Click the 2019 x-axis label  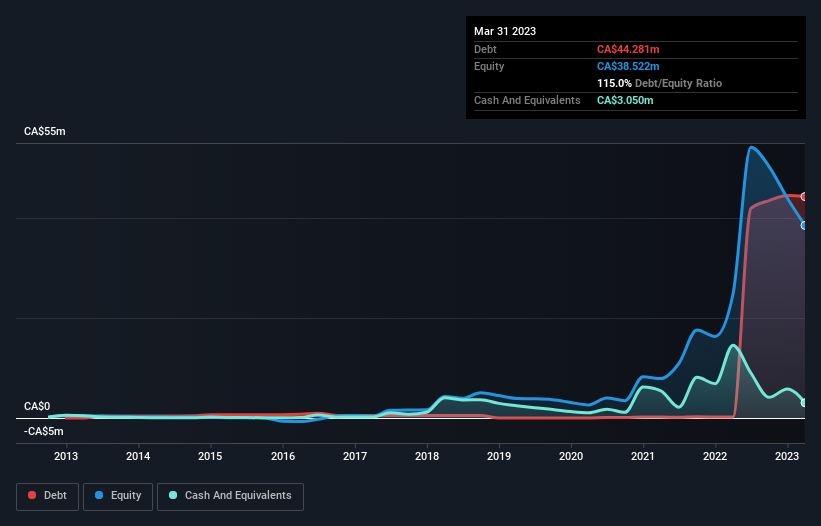[x=499, y=456]
